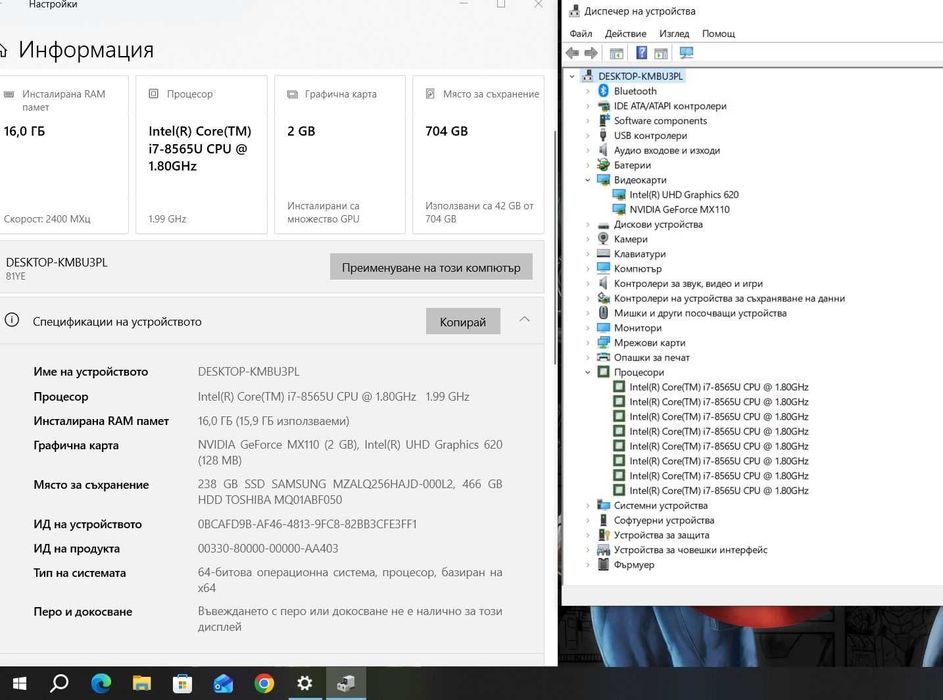
Task: Select NVIDIA GeForce MX110 device
Action: (680, 209)
